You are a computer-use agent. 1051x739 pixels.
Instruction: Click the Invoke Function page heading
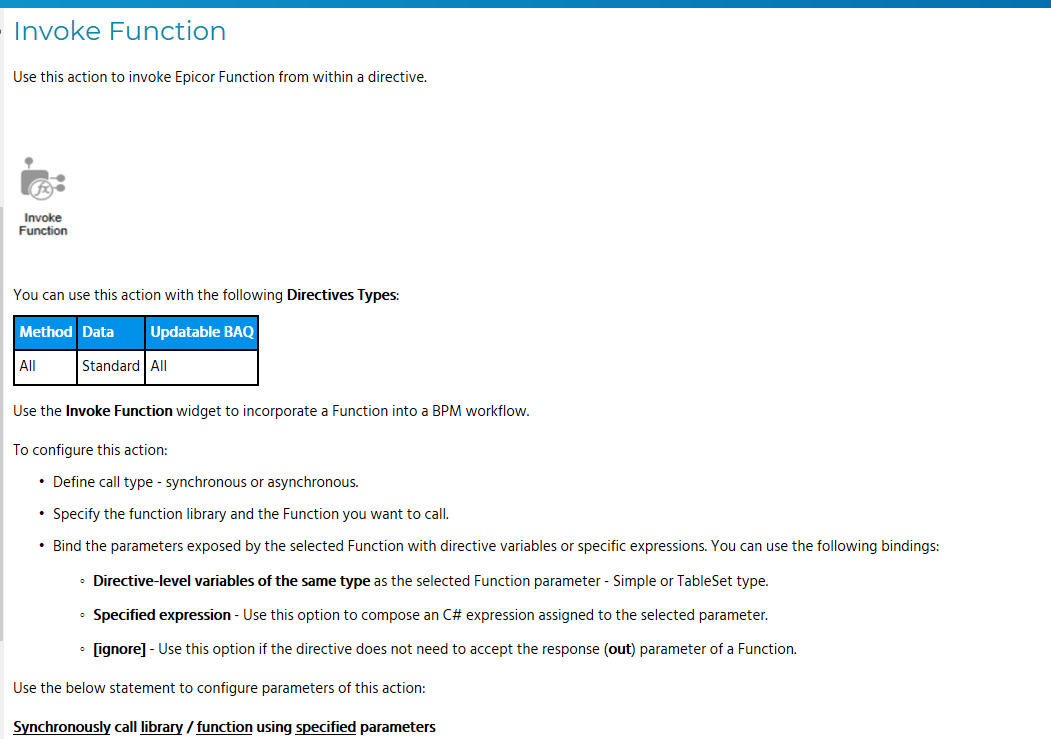click(120, 31)
